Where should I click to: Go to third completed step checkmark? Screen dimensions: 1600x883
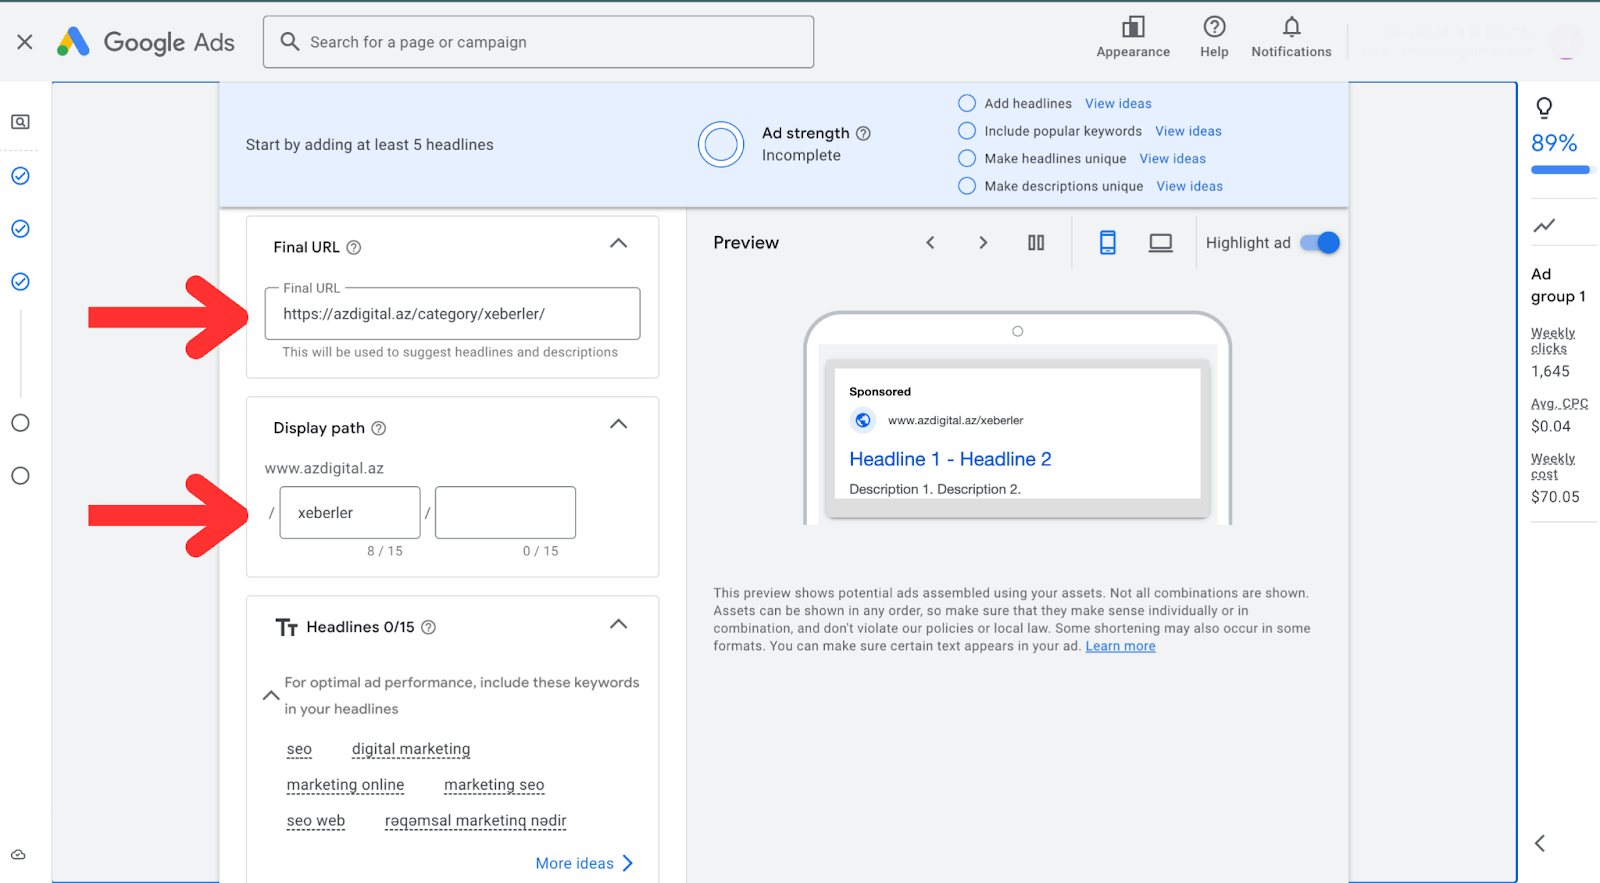coord(20,282)
